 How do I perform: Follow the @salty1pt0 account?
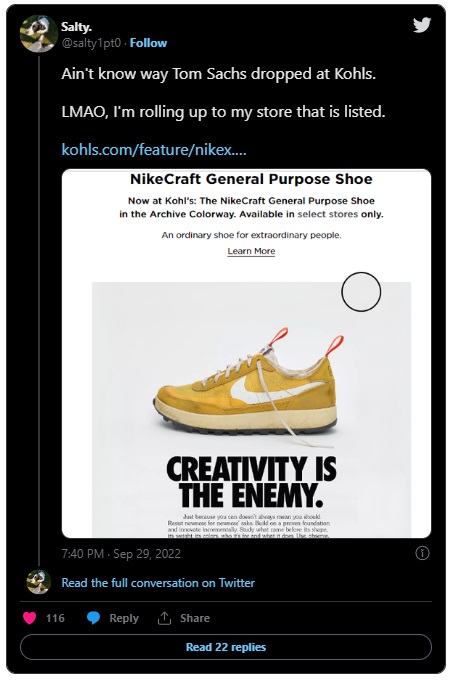coord(148,43)
